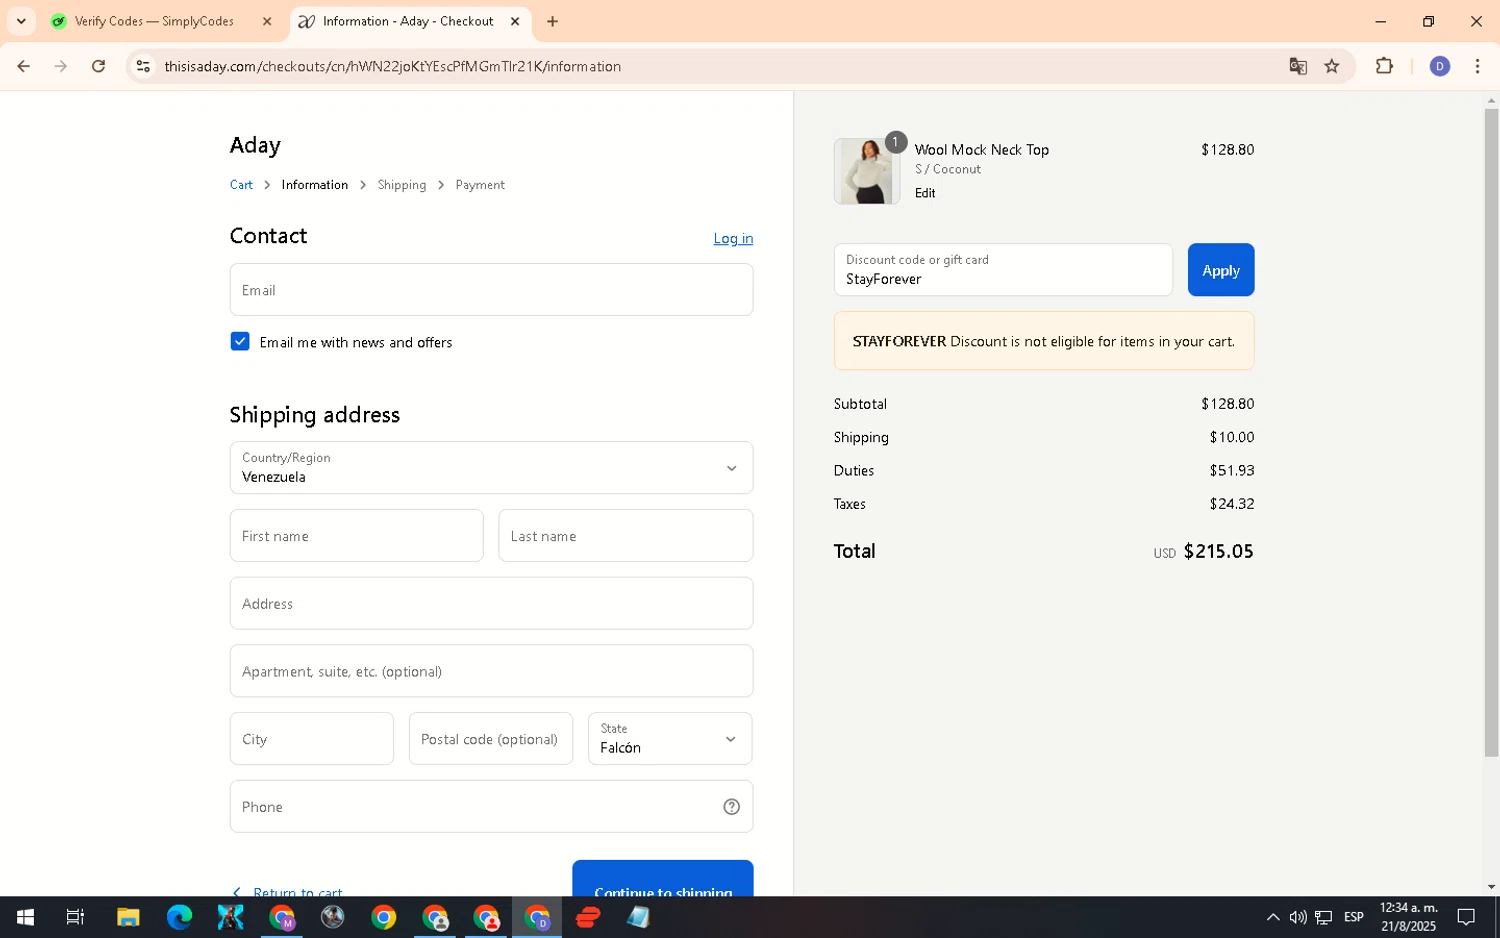Uncheck Email me with news and offers
This screenshot has height=938, width=1500.
[x=240, y=342]
